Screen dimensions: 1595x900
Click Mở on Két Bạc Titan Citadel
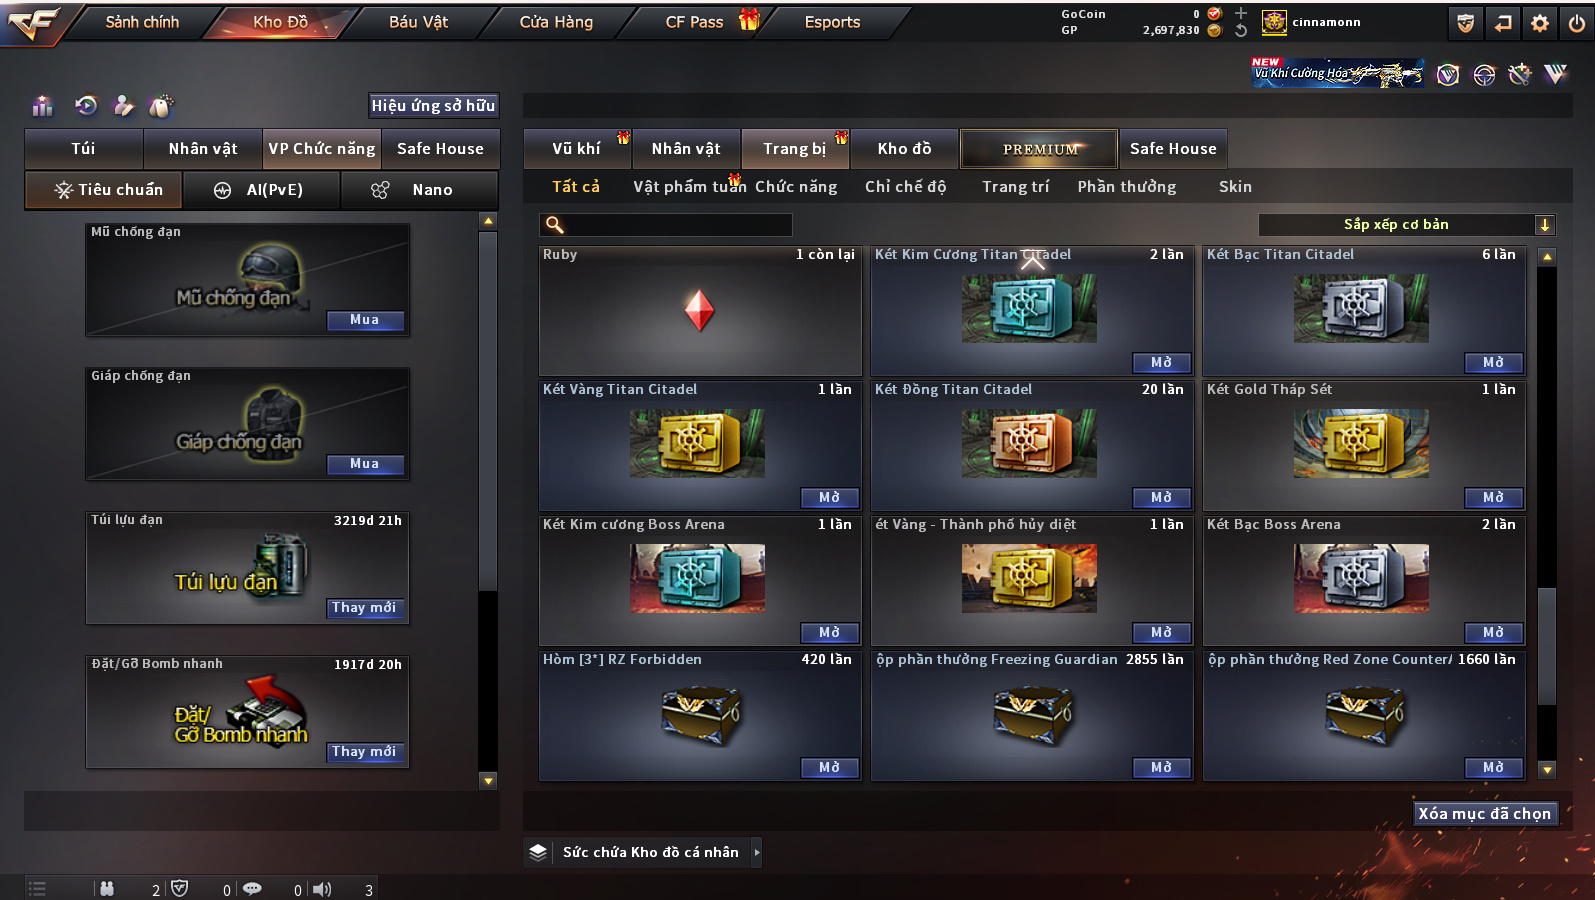(x=1493, y=362)
